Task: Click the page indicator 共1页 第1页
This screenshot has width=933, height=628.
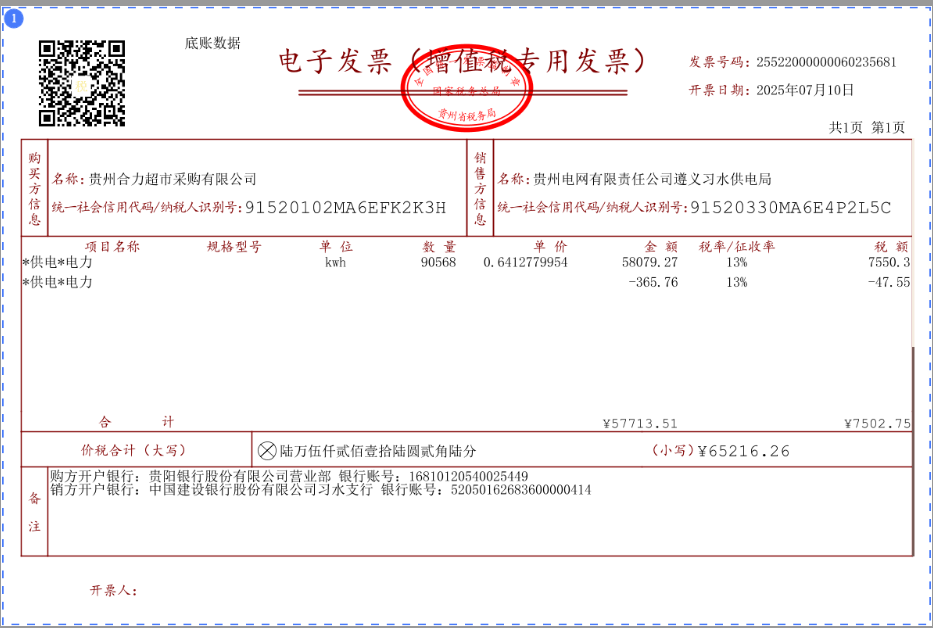Action: click(866, 127)
